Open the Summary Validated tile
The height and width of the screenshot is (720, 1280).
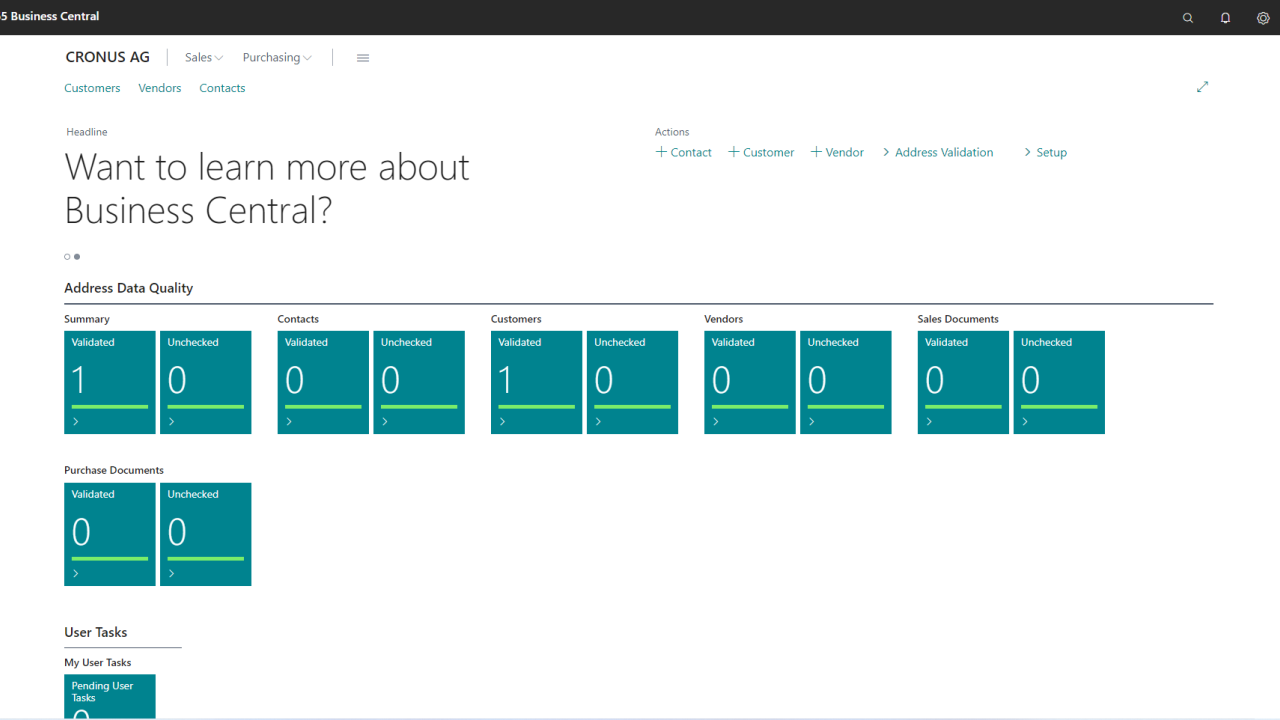[x=110, y=382]
